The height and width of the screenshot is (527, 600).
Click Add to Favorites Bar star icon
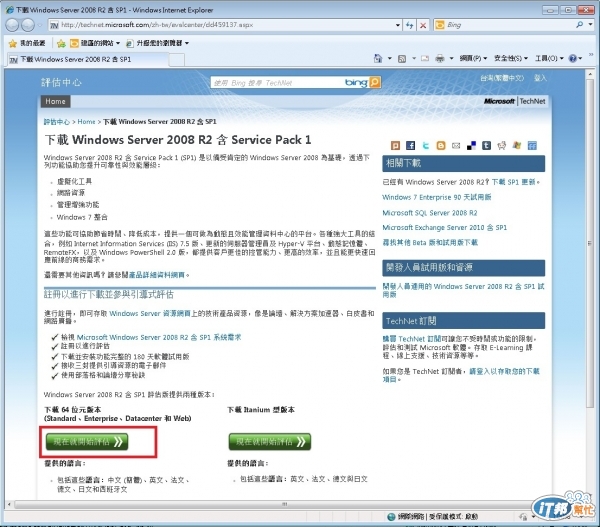pos(61,43)
